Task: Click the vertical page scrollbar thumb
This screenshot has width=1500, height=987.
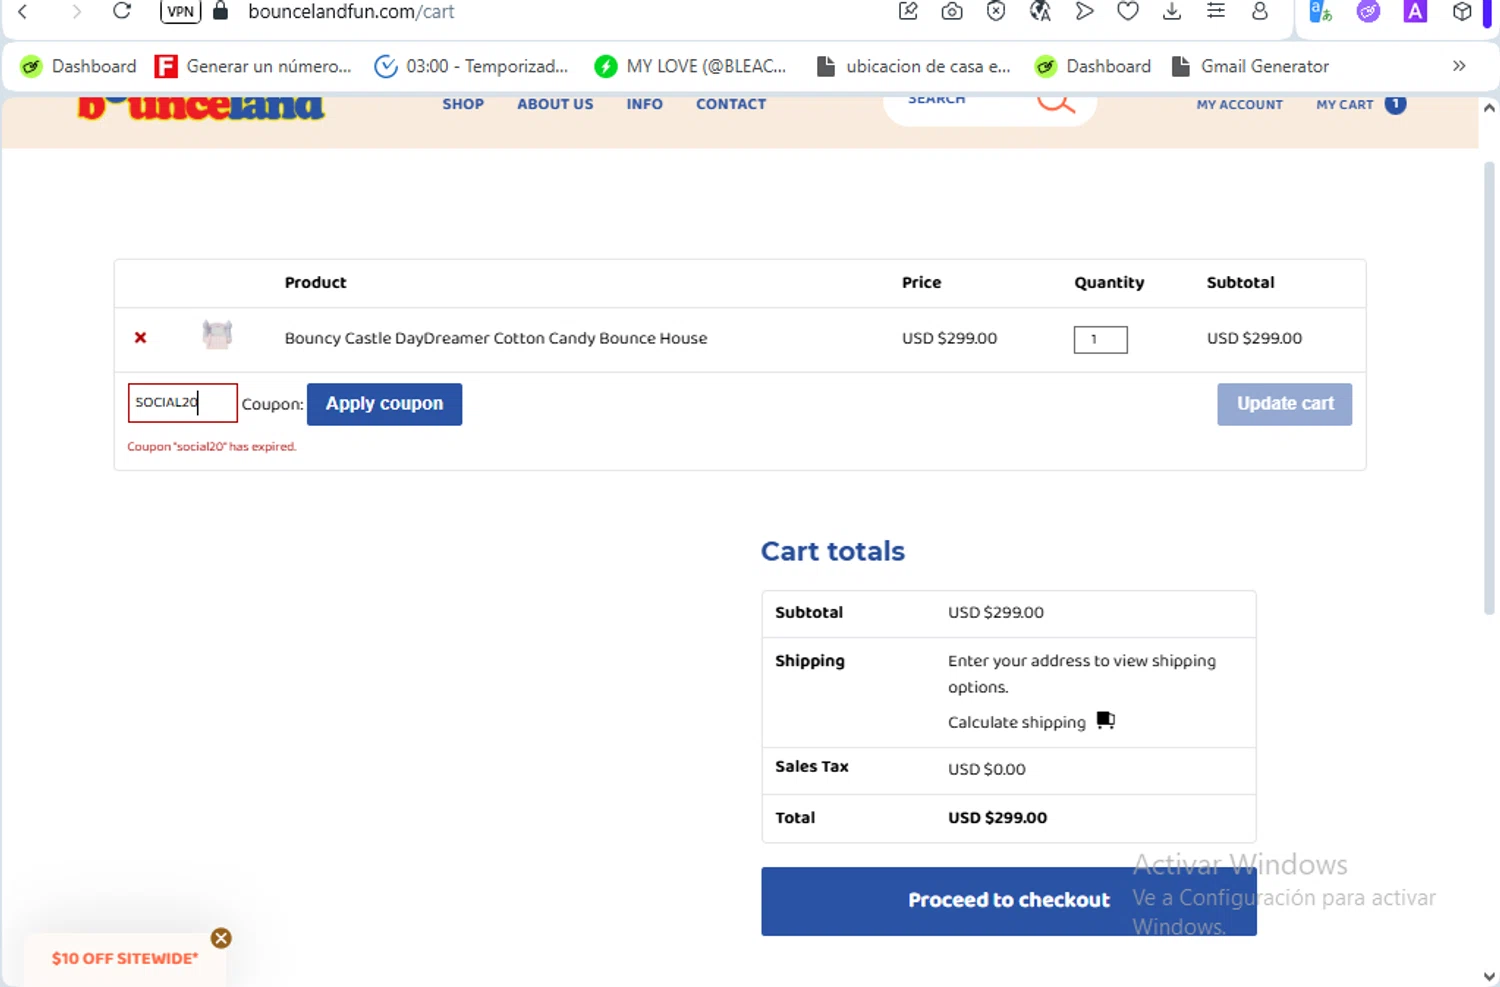Action: pos(1489,388)
